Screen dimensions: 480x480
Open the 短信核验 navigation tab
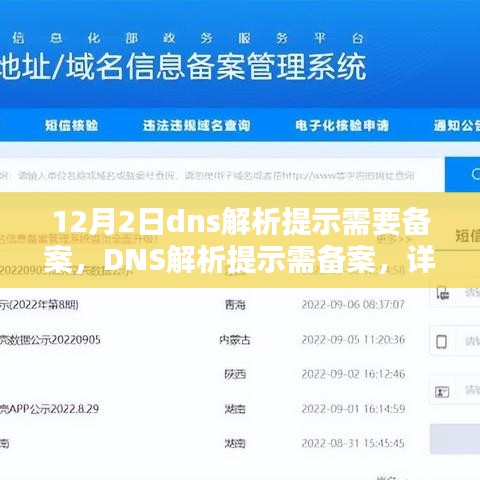[72, 126]
